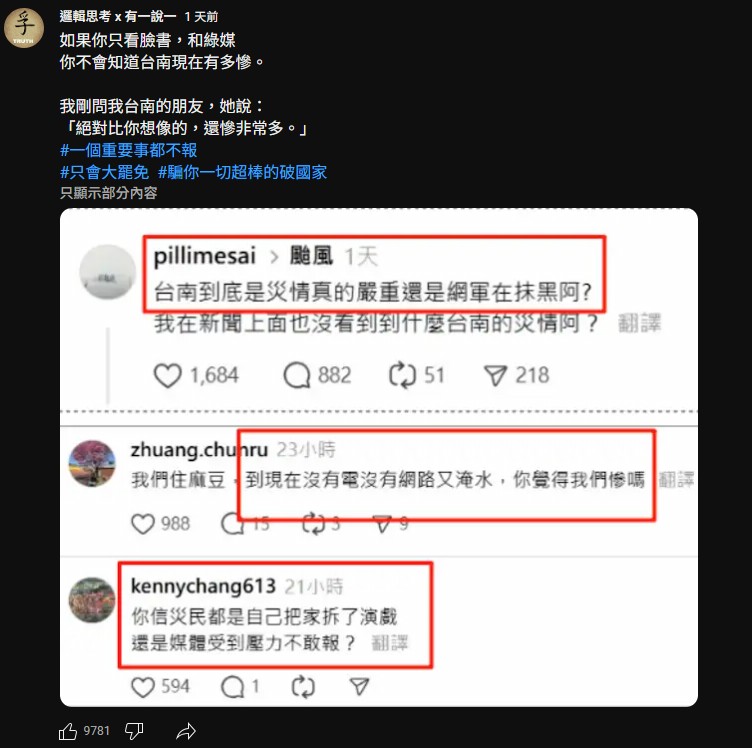The height and width of the screenshot is (748, 752).
Task: Open the channel avatar with gold logo
Action: (24, 27)
